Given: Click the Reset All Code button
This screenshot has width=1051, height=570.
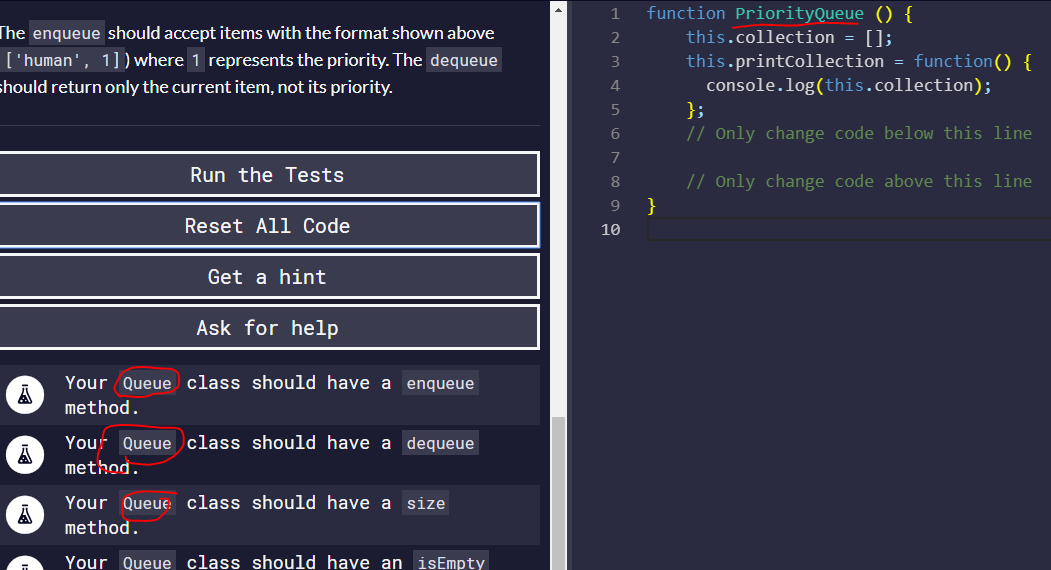Looking at the screenshot, I should [268, 225].
